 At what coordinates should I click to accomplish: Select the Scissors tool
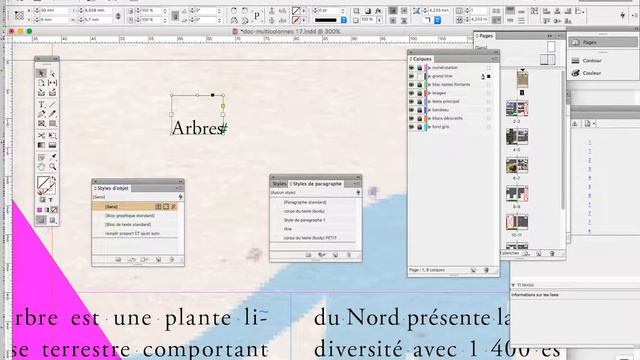pos(41,136)
